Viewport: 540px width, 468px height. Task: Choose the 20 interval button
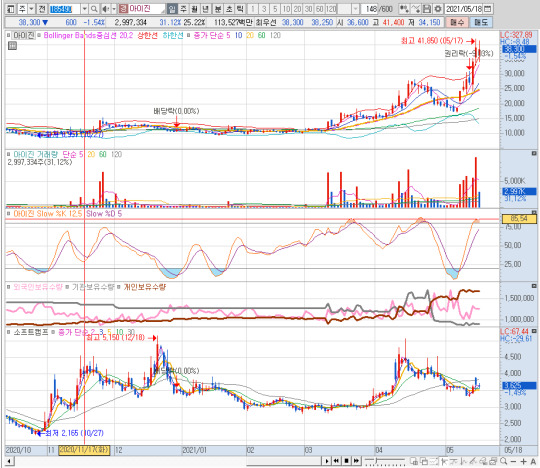(297, 9)
